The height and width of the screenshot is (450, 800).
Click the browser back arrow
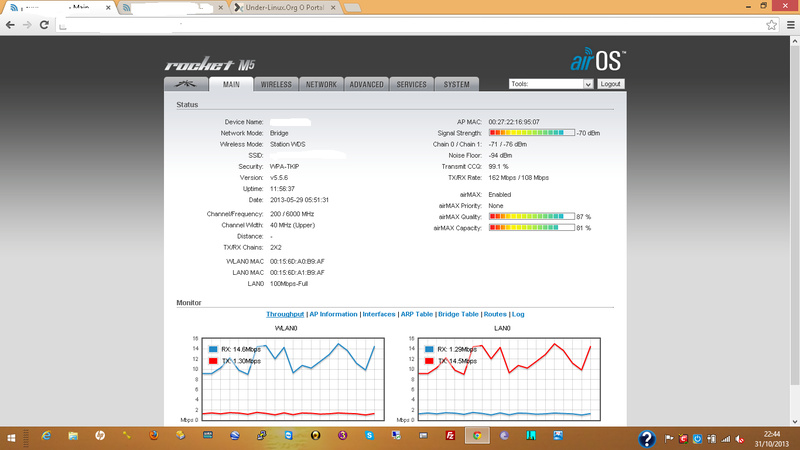(x=10, y=23)
